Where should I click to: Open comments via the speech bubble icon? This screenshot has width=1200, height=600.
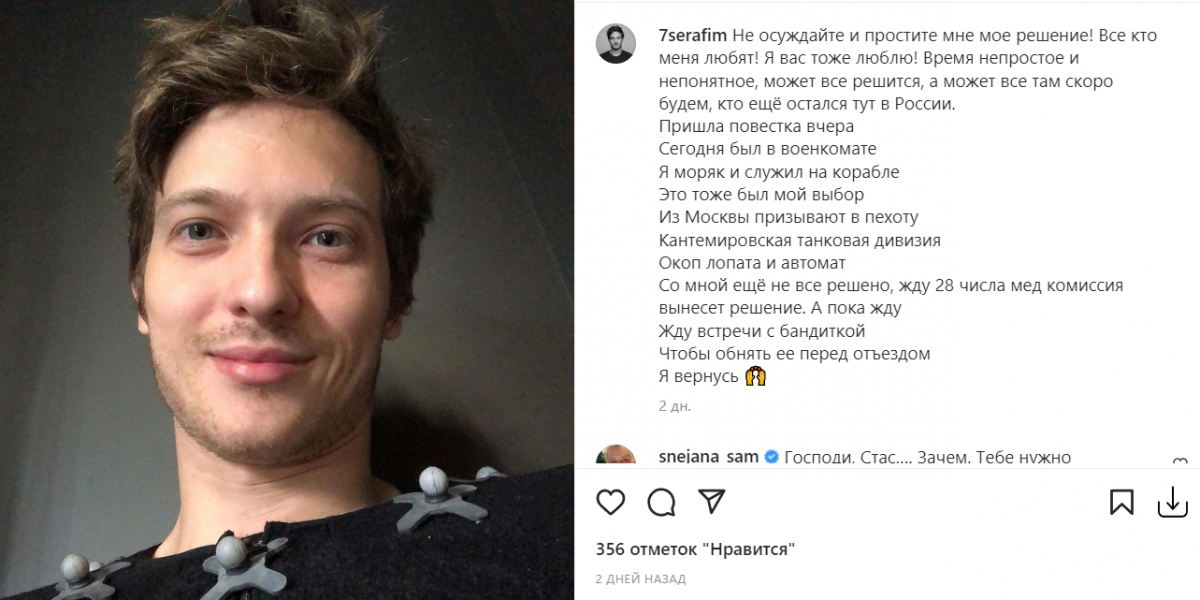(x=661, y=502)
